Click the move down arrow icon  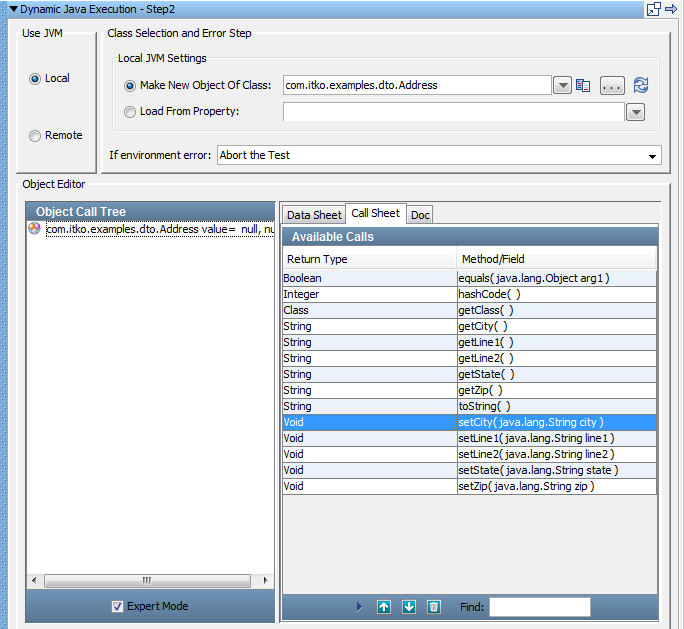point(408,607)
